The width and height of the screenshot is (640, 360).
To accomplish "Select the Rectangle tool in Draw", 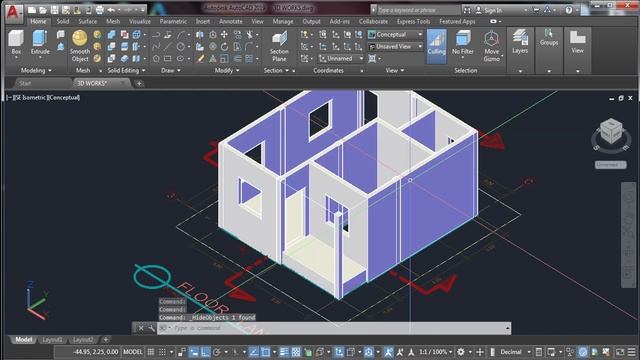I will tap(167, 59).
